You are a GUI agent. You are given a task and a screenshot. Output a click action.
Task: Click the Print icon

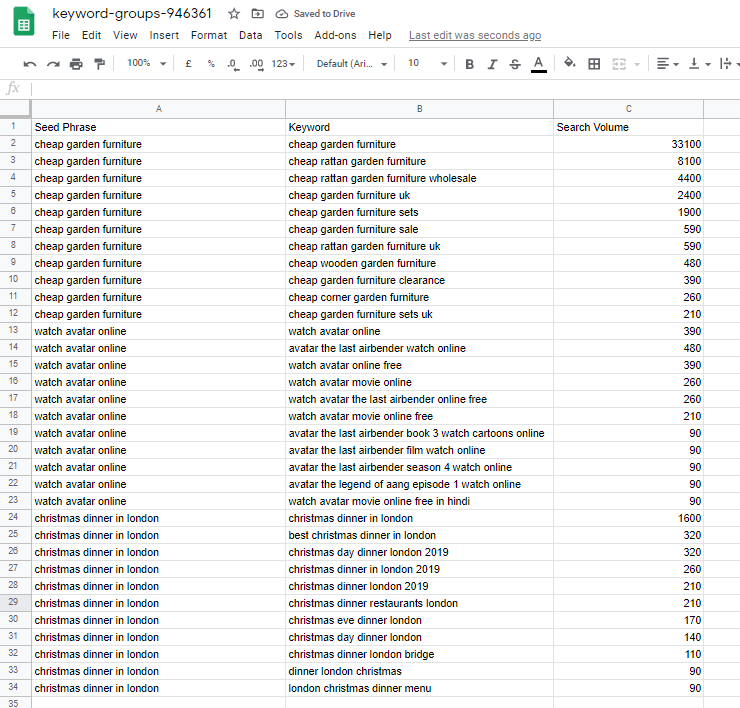[76, 64]
